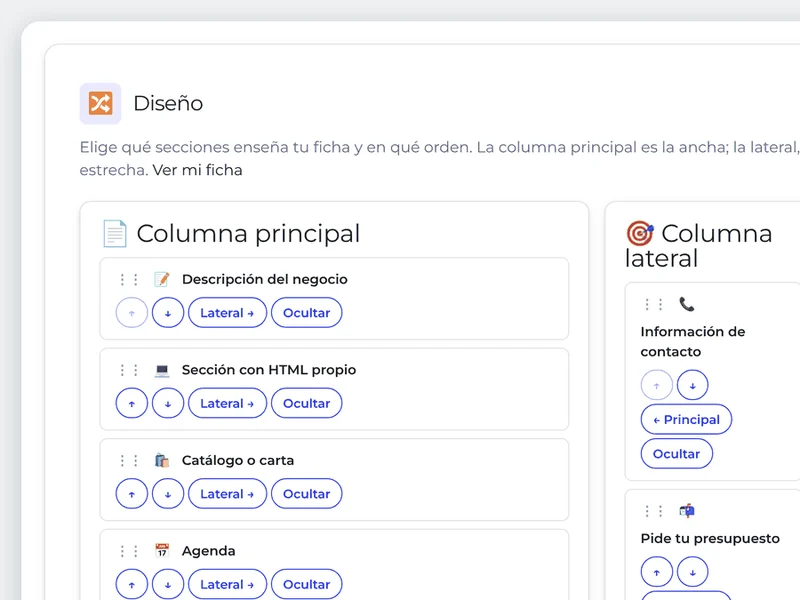
Task: Select the 'Pide tu presupuesto' label
Action: [710, 539]
